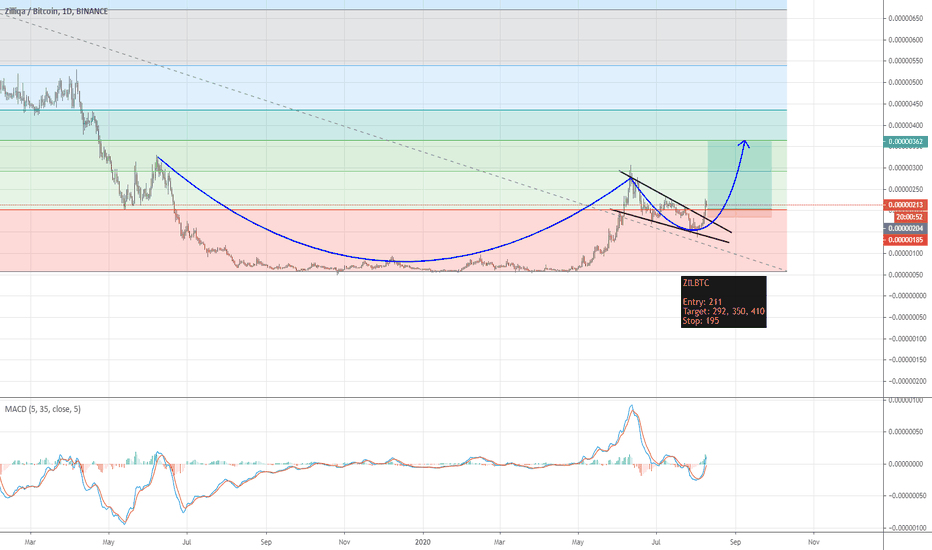
Task: Click the Zilliqa / Bitcoin, 1D, BINANCE chart title
Action: click(56, 11)
